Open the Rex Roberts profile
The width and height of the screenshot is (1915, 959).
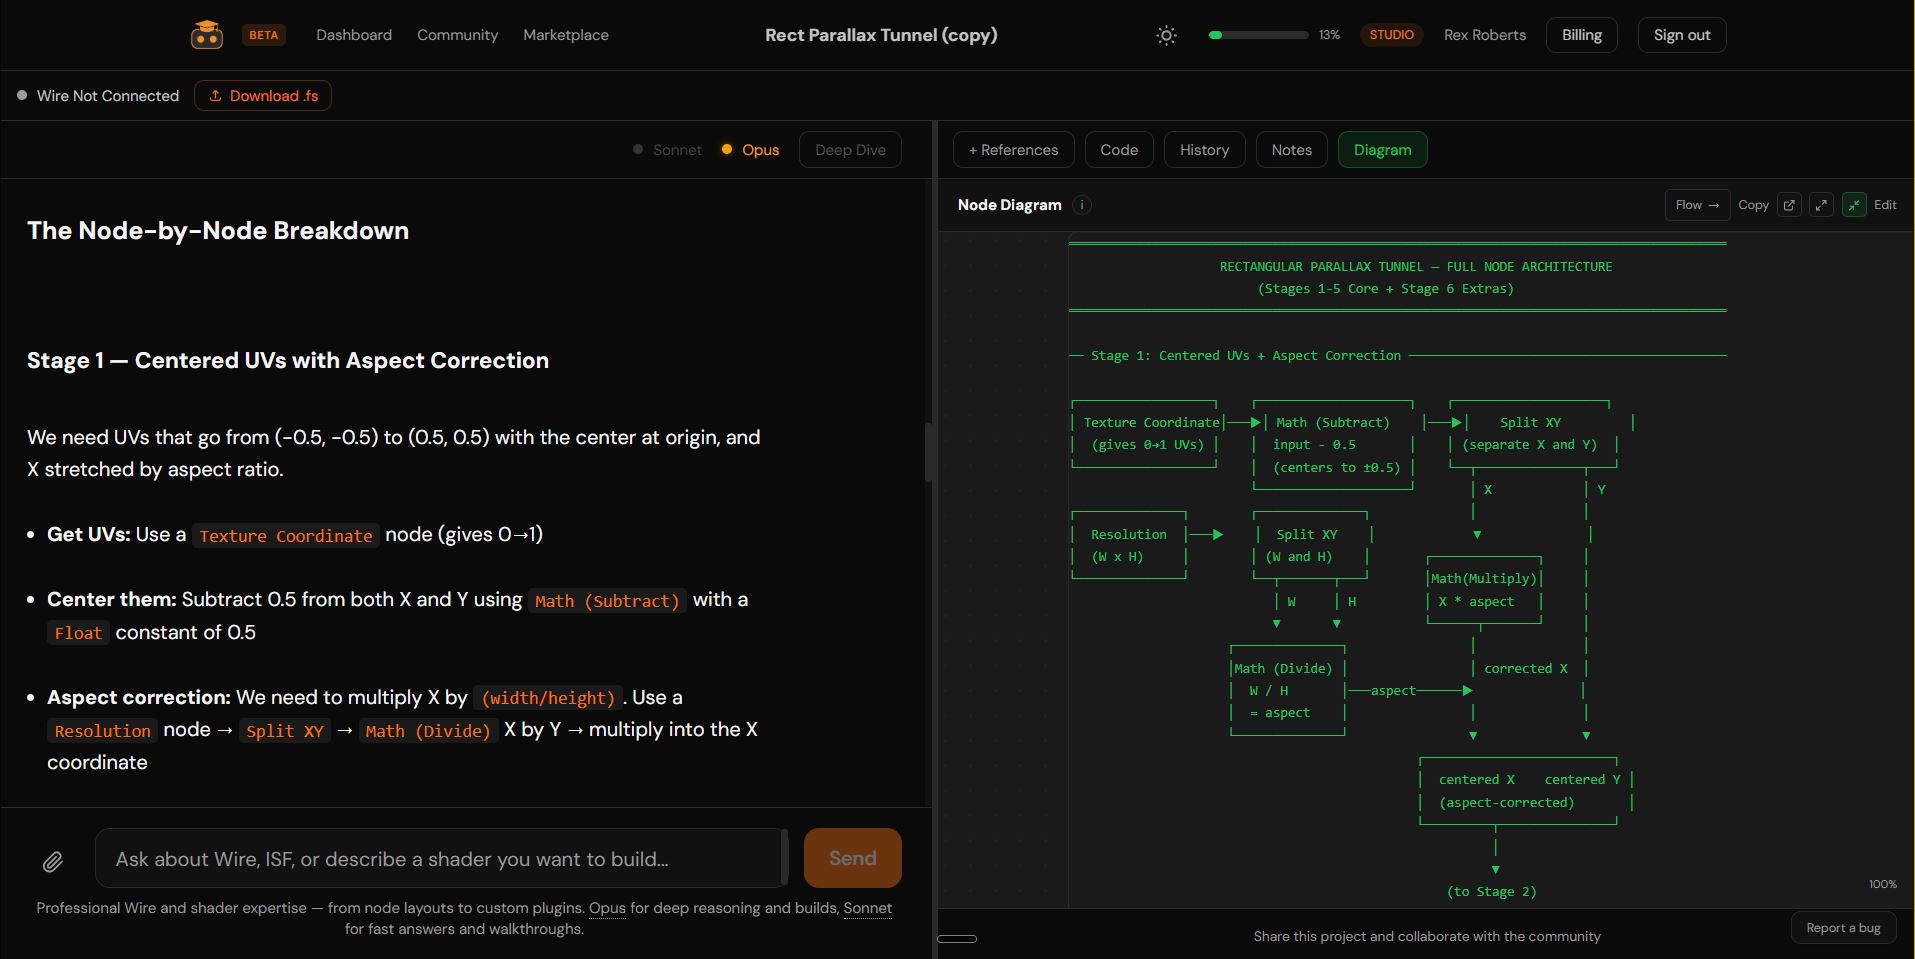click(1485, 35)
